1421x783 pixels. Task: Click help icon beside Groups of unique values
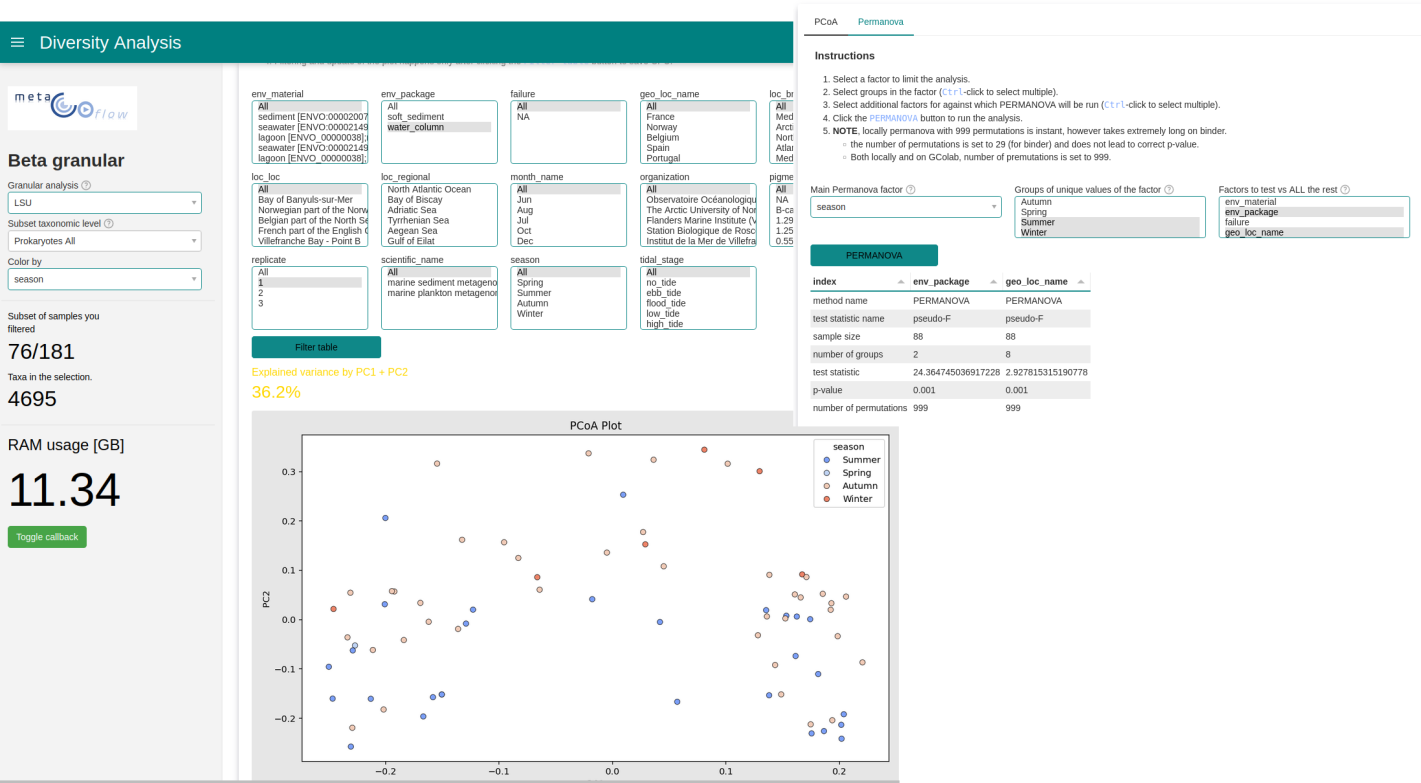[1169, 189]
